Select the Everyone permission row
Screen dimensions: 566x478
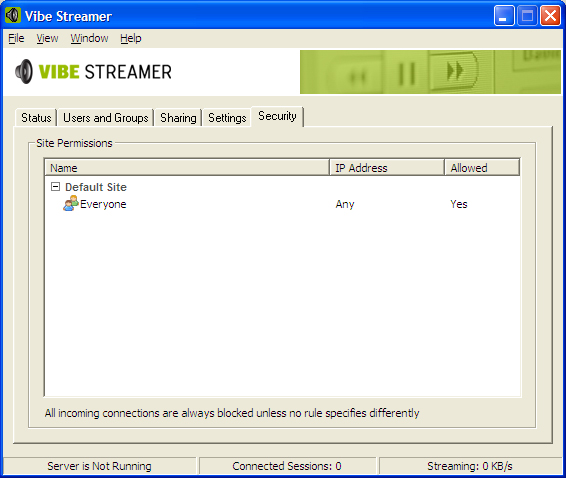click(x=282, y=204)
